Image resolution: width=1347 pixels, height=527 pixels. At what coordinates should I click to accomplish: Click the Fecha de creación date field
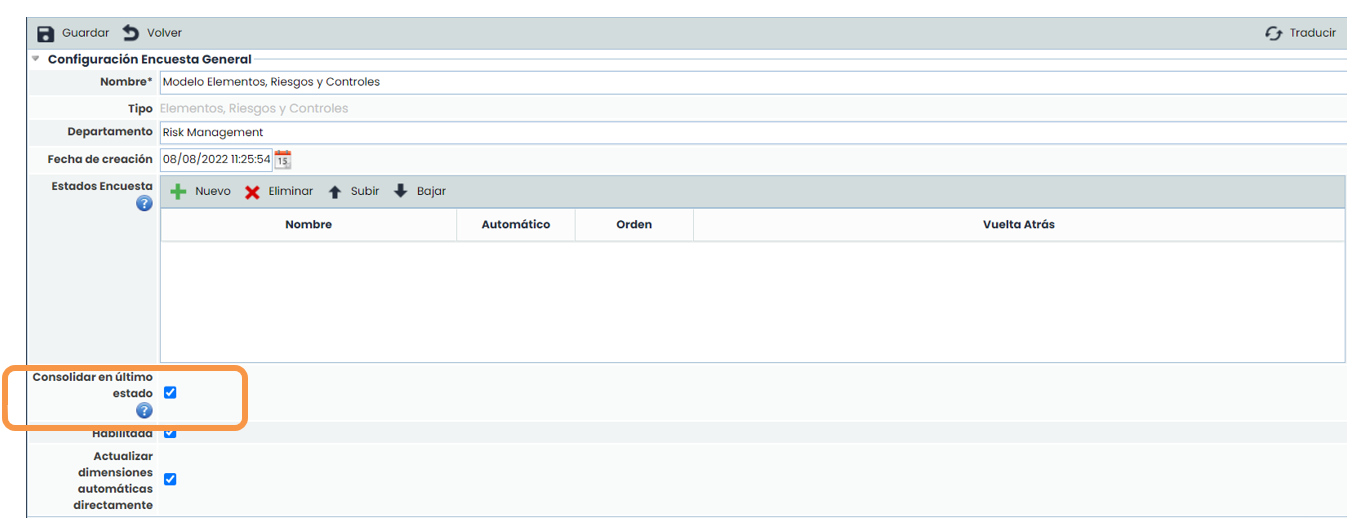click(x=216, y=159)
